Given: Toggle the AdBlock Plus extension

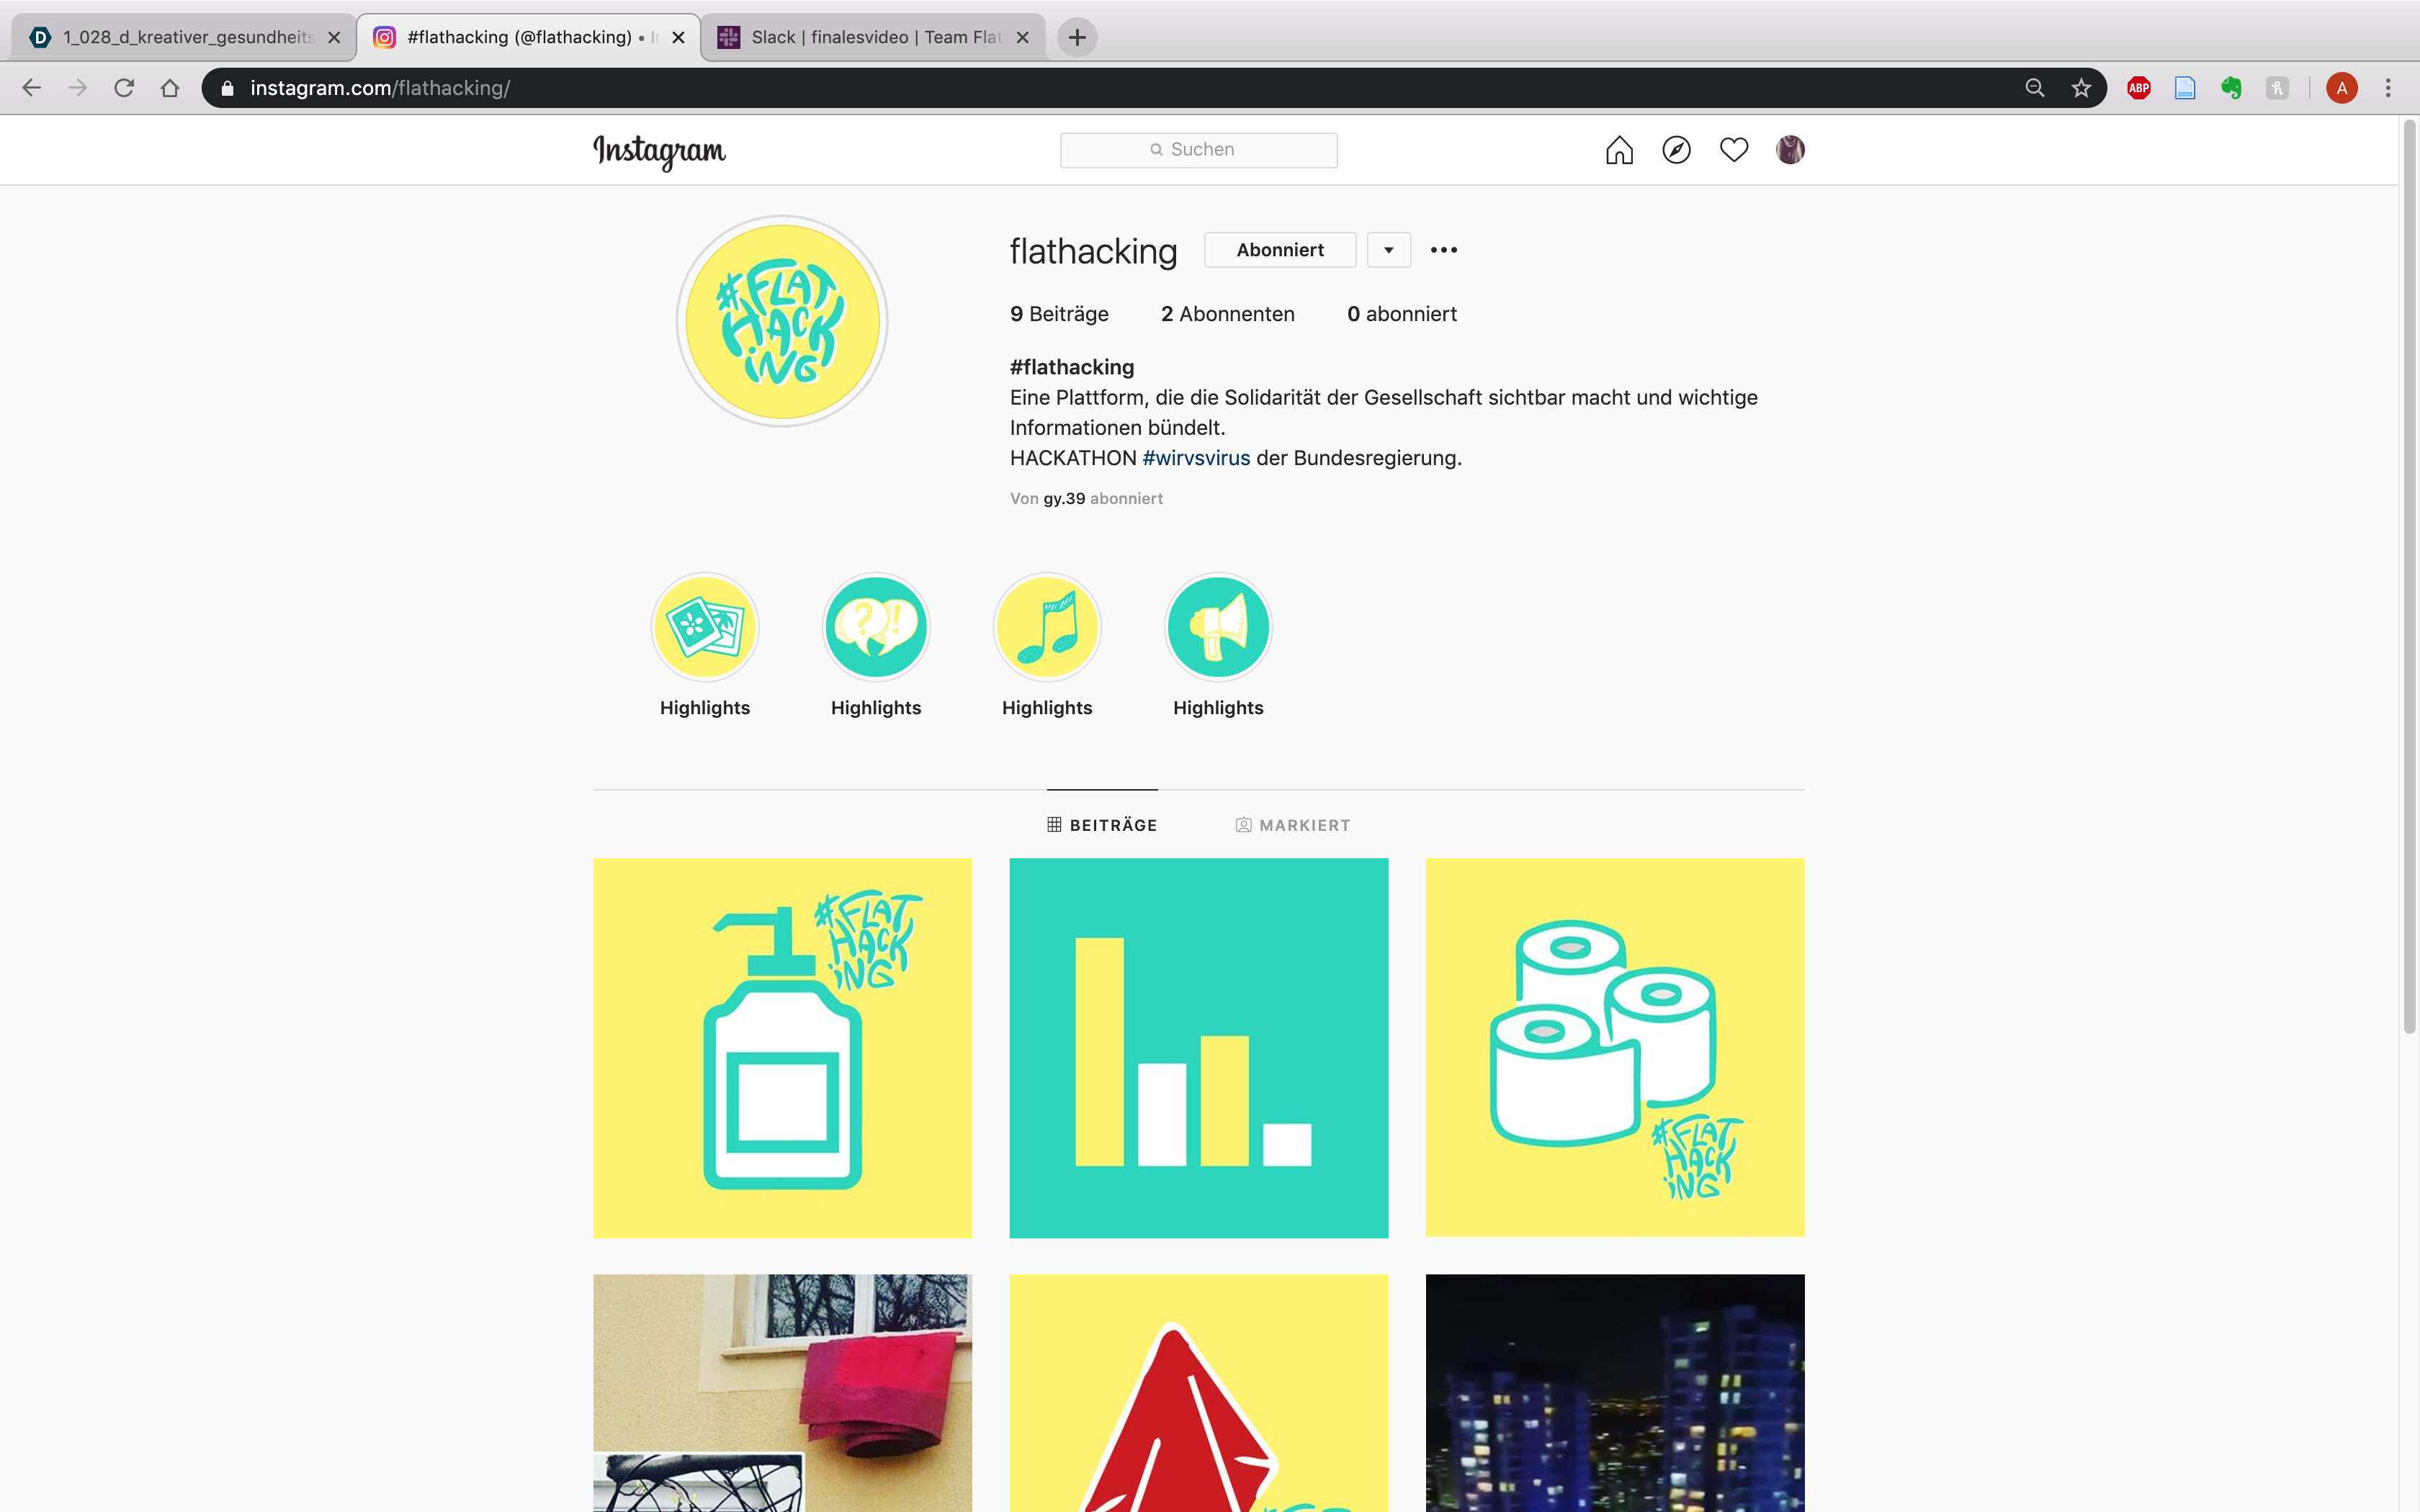Looking at the screenshot, I should 2138,88.
